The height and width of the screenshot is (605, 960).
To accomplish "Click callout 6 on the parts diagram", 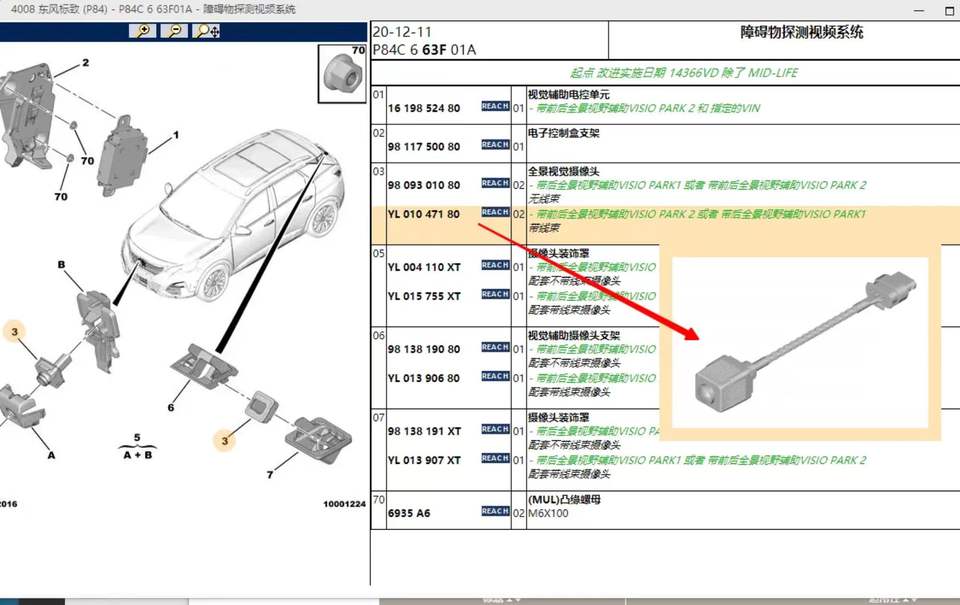I will (x=171, y=408).
